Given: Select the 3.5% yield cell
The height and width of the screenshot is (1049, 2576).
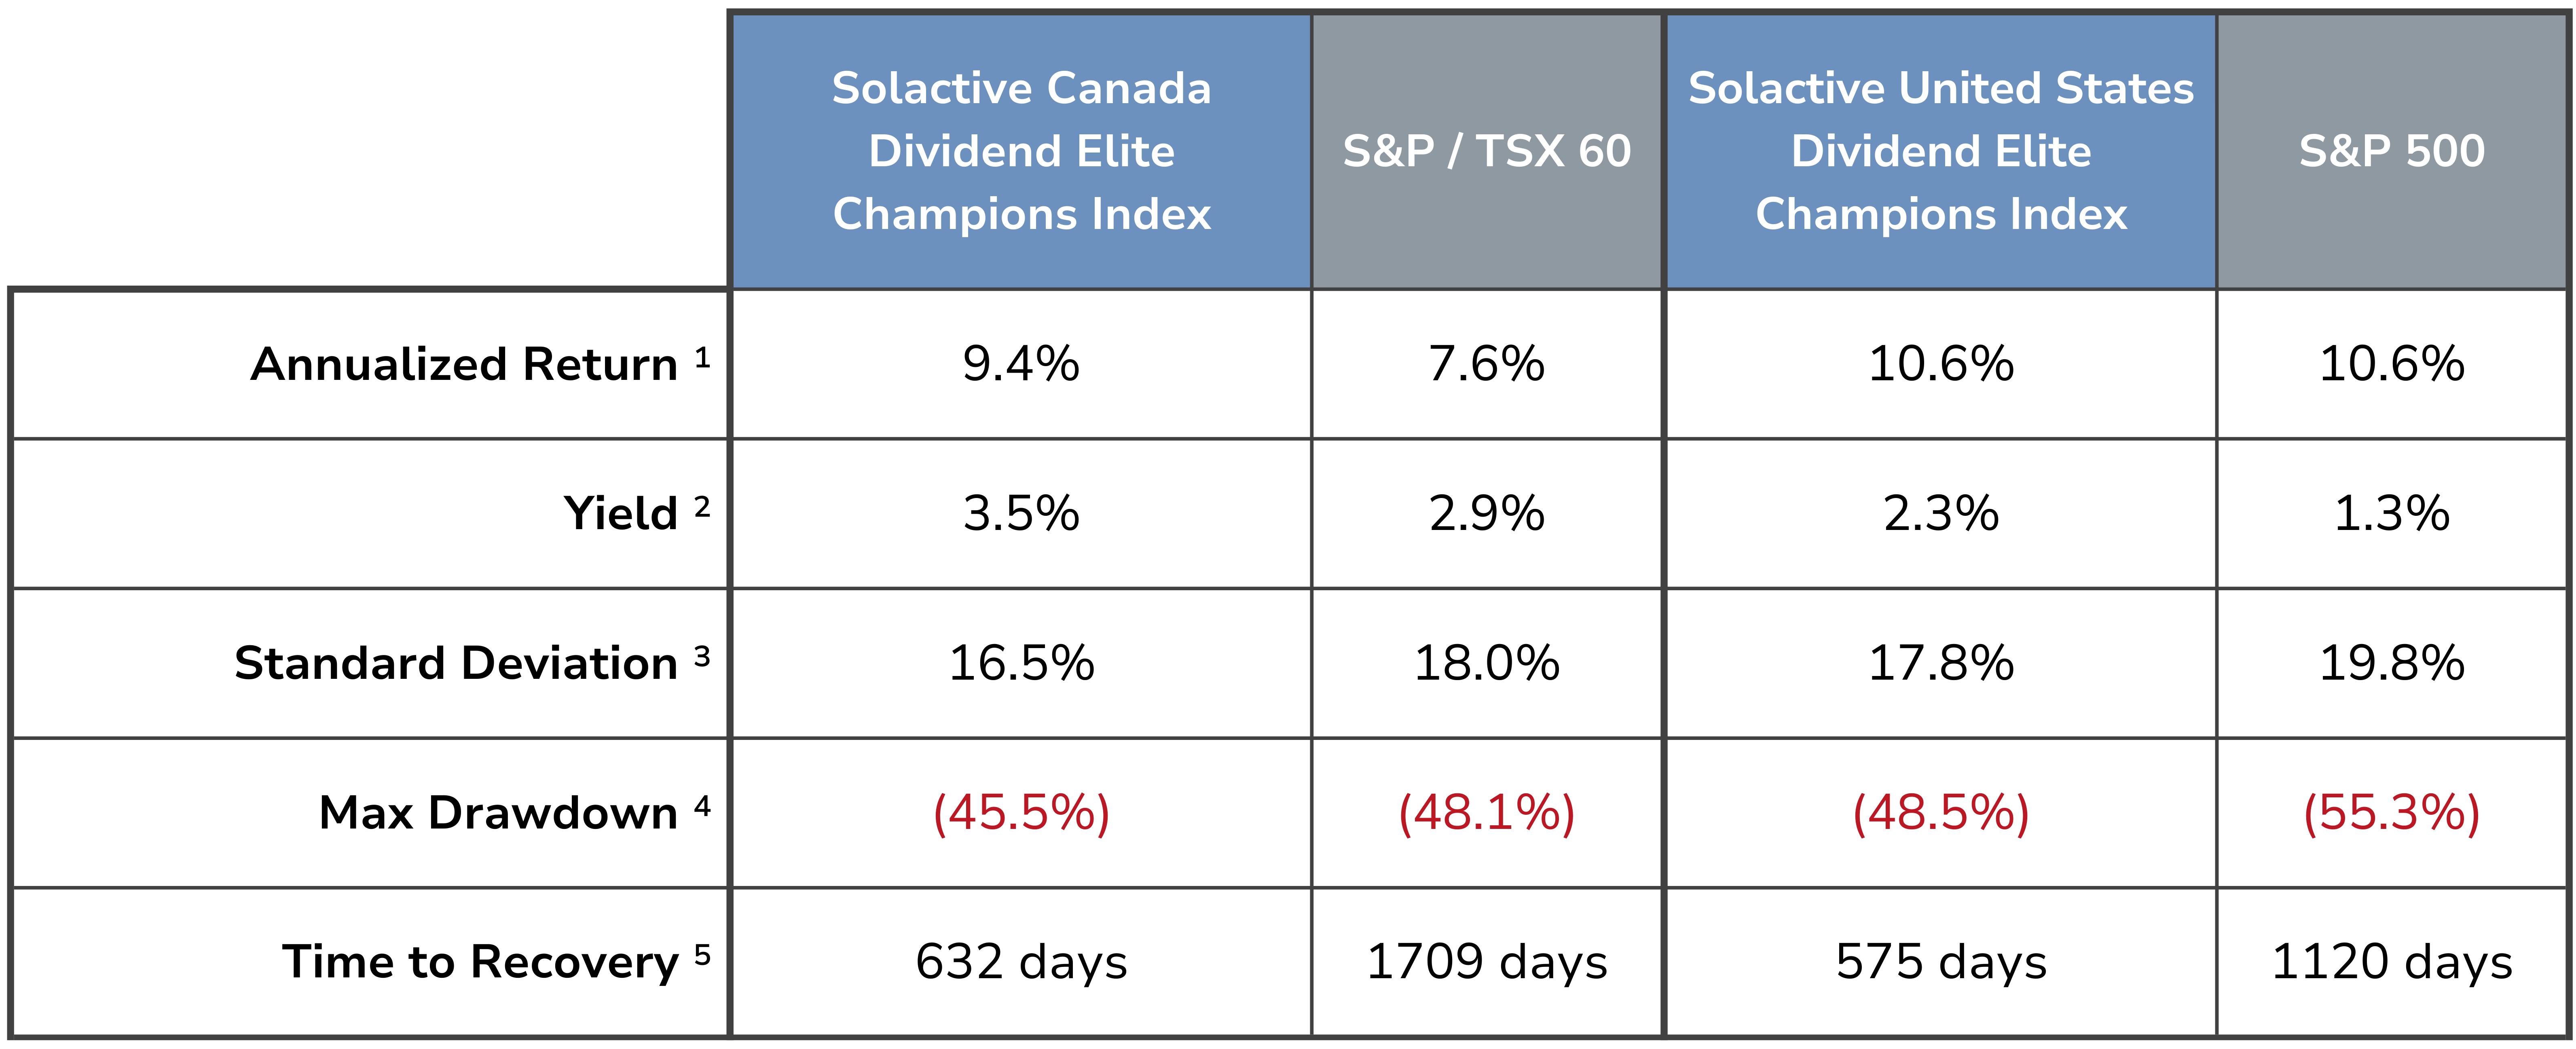Looking at the screenshot, I should [1021, 513].
